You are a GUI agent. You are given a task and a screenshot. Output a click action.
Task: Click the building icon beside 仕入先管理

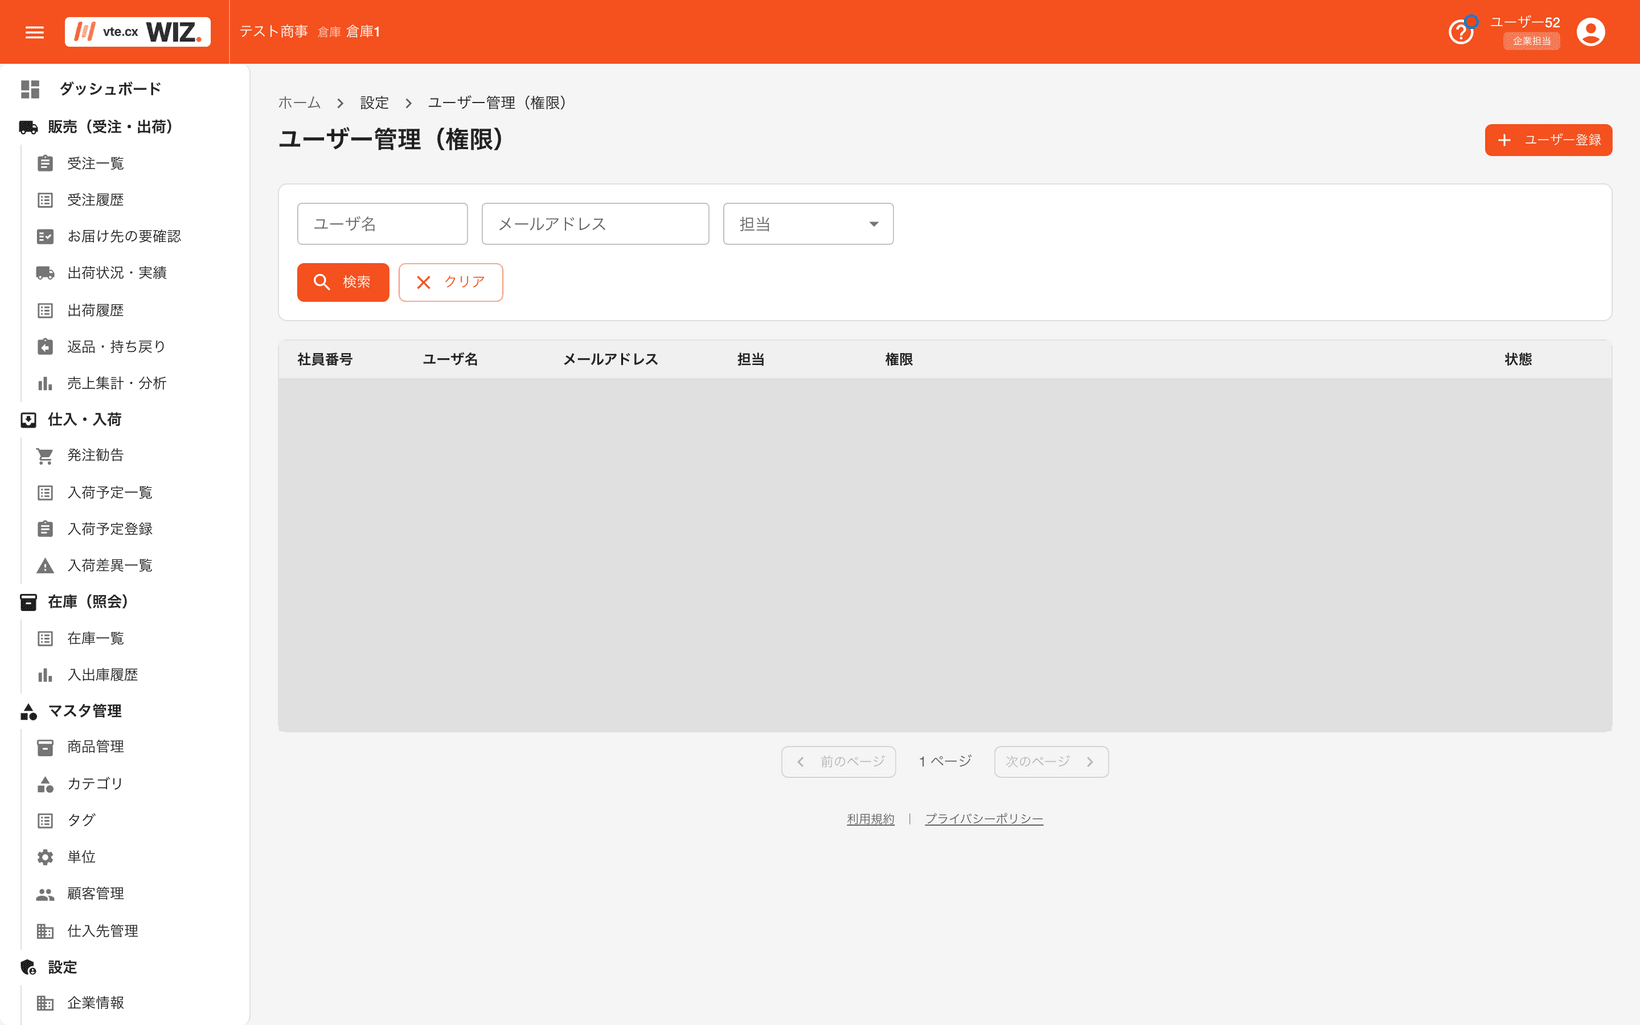pyautogui.click(x=45, y=931)
